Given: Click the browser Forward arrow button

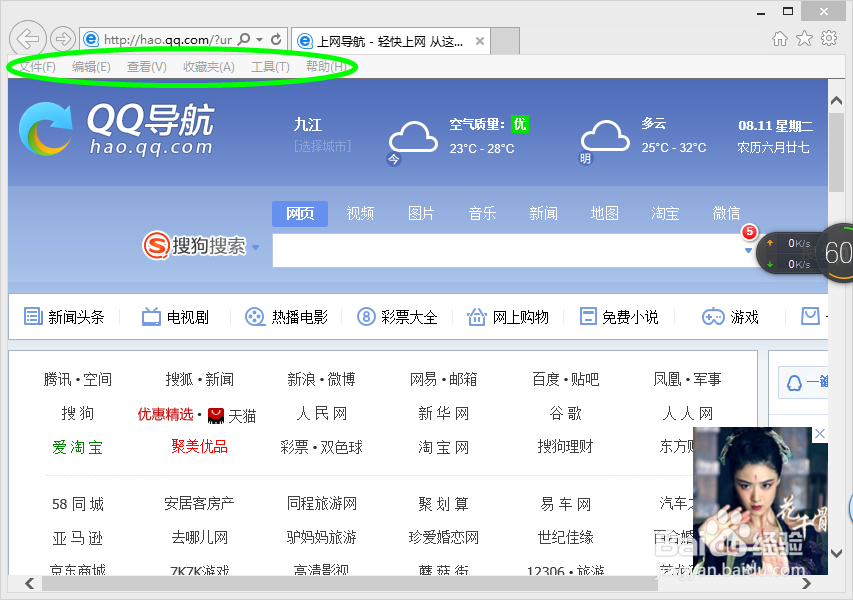Looking at the screenshot, I should (63, 39).
